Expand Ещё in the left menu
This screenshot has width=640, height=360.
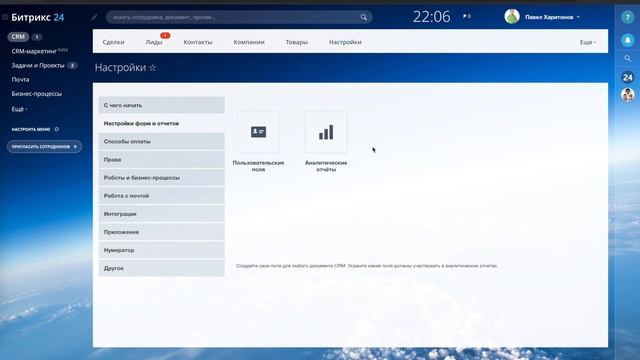20,109
